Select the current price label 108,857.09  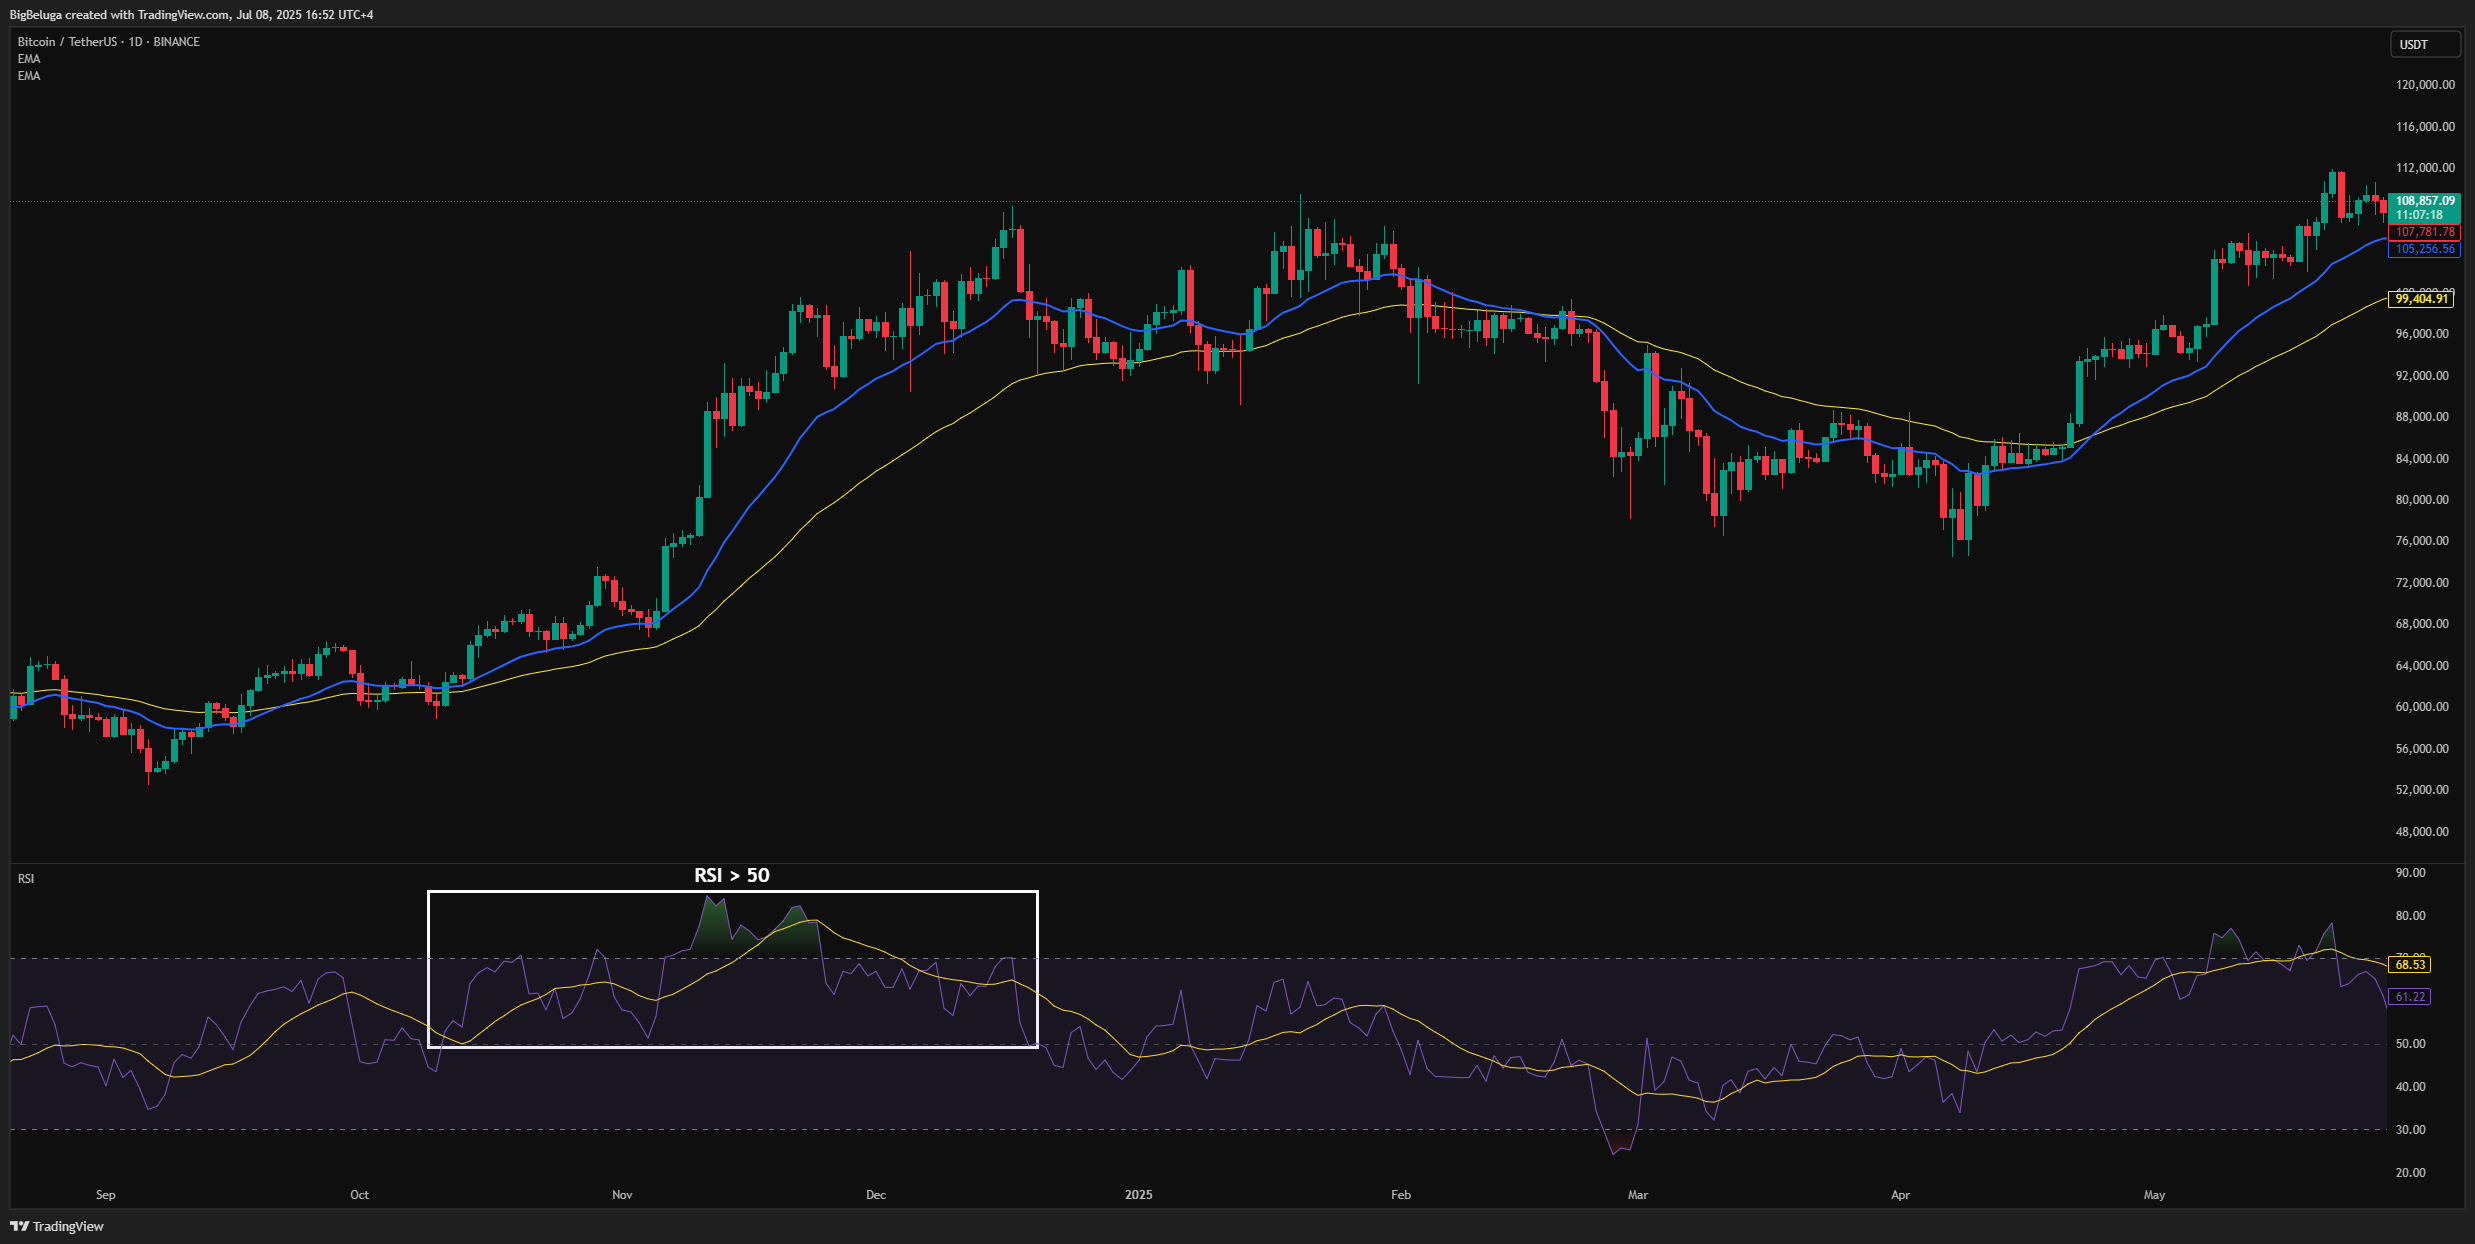(2424, 201)
